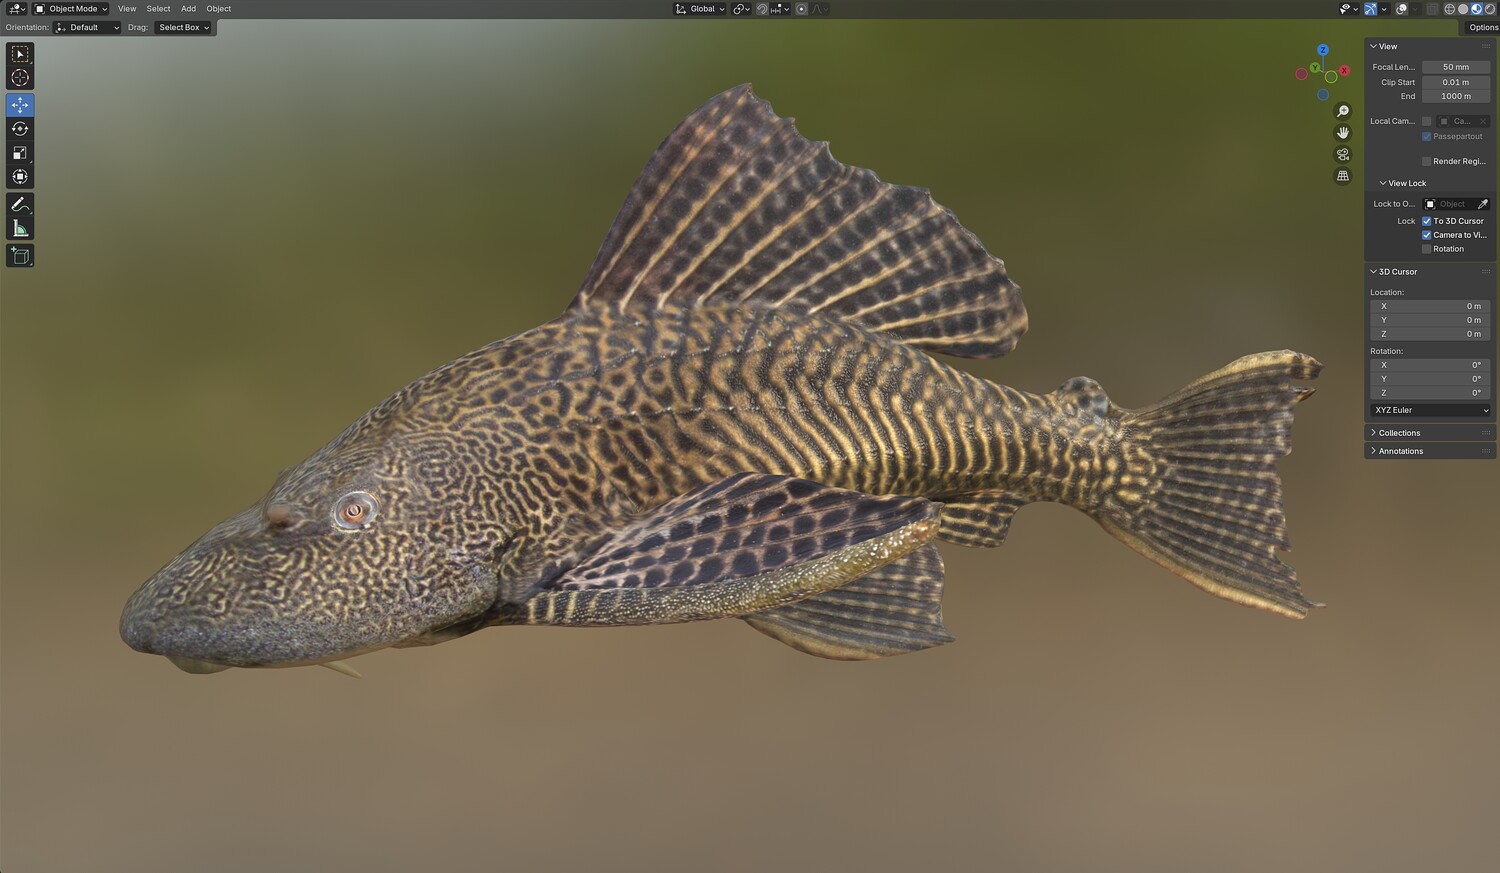1500x873 pixels.
Task: Collapse the View panel
Action: click(1387, 46)
